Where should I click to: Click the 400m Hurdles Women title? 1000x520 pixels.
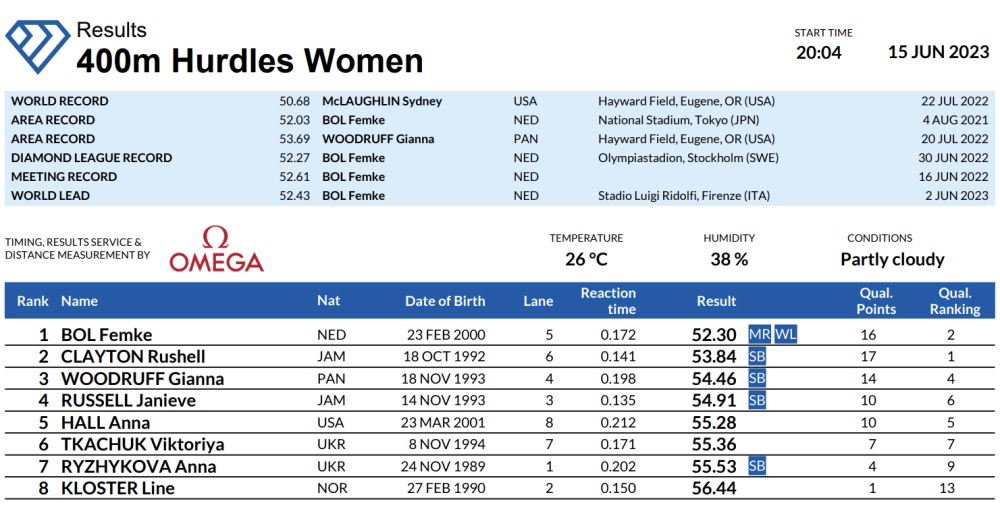tap(250, 61)
